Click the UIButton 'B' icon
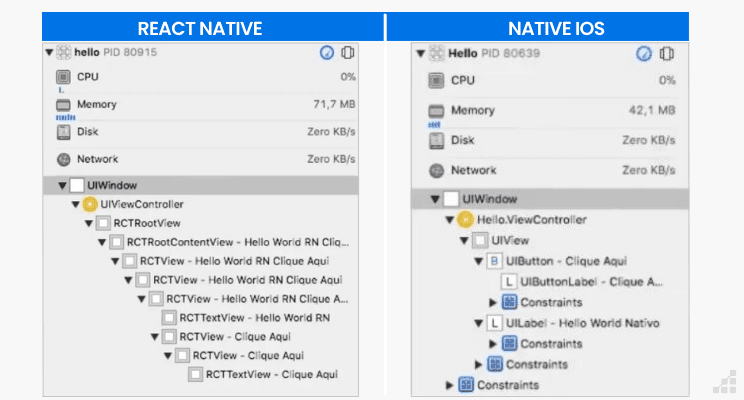 493,261
